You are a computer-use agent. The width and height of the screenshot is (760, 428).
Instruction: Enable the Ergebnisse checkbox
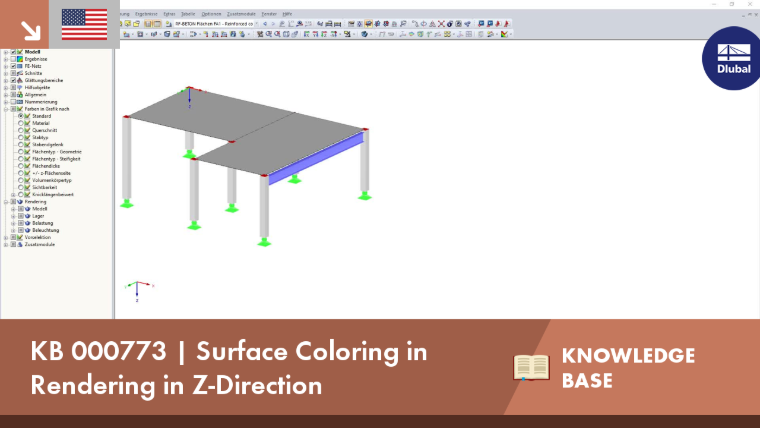coord(13,59)
